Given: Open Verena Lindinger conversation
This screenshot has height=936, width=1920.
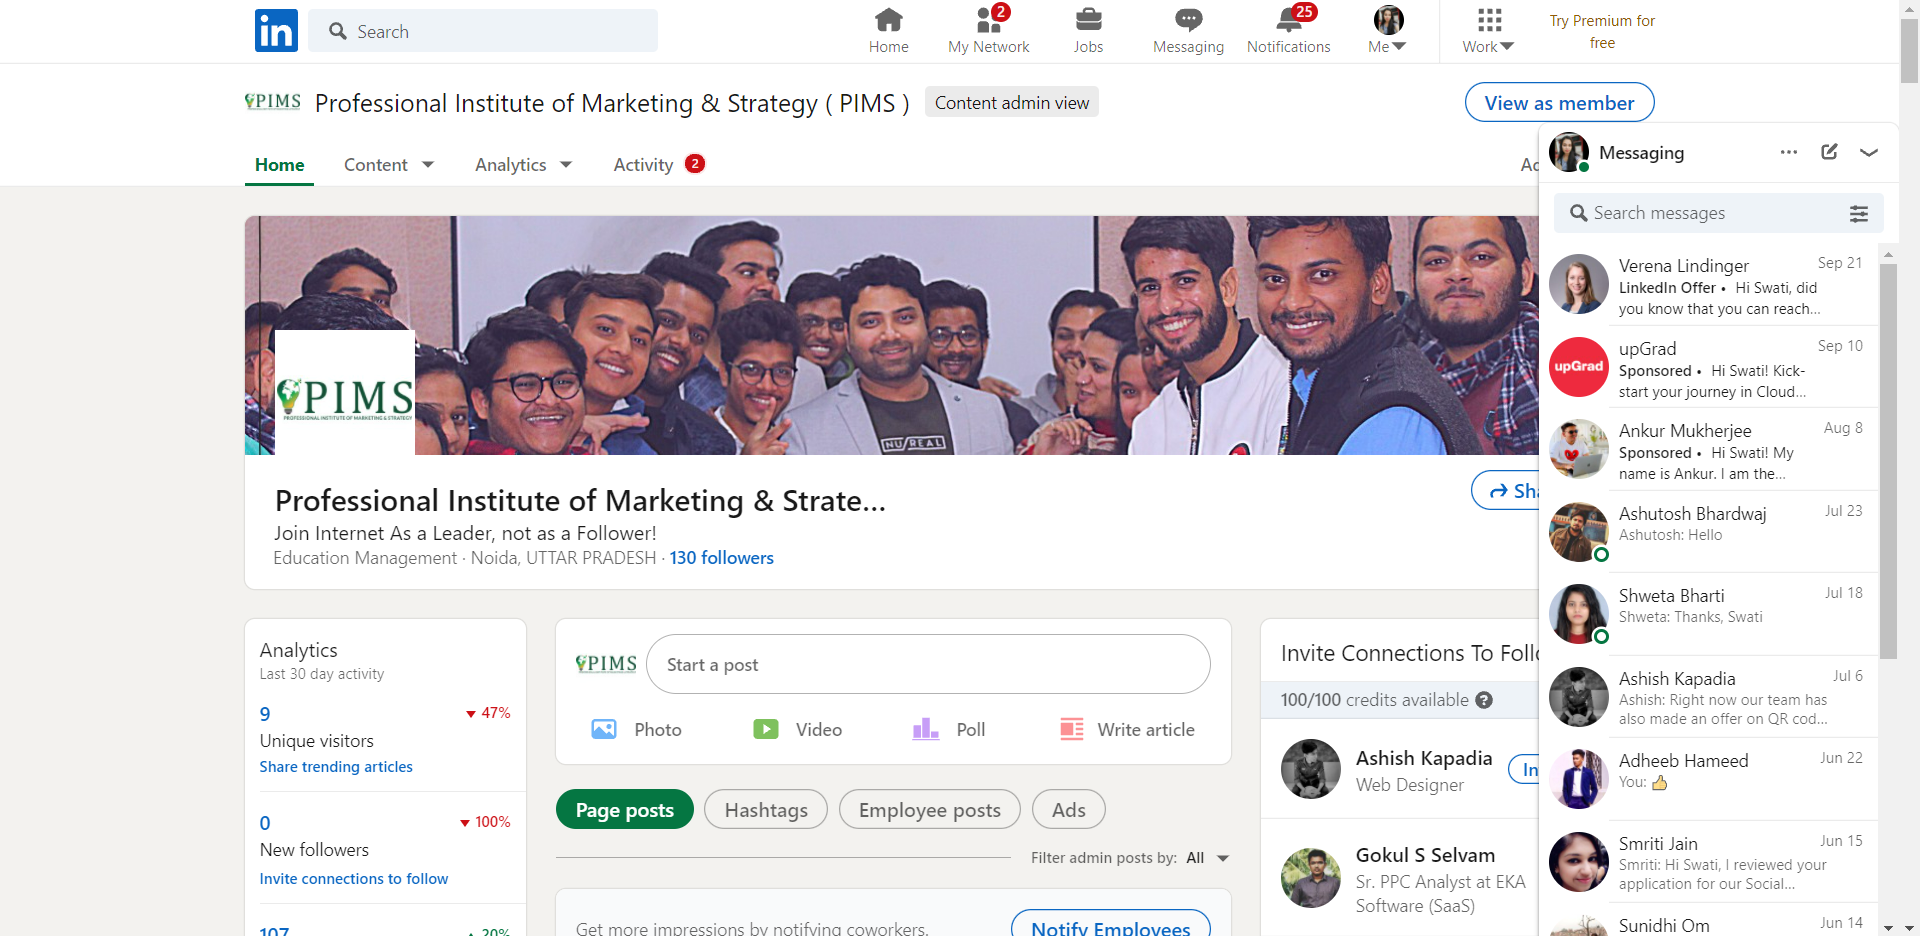Looking at the screenshot, I should point(1708,286).
